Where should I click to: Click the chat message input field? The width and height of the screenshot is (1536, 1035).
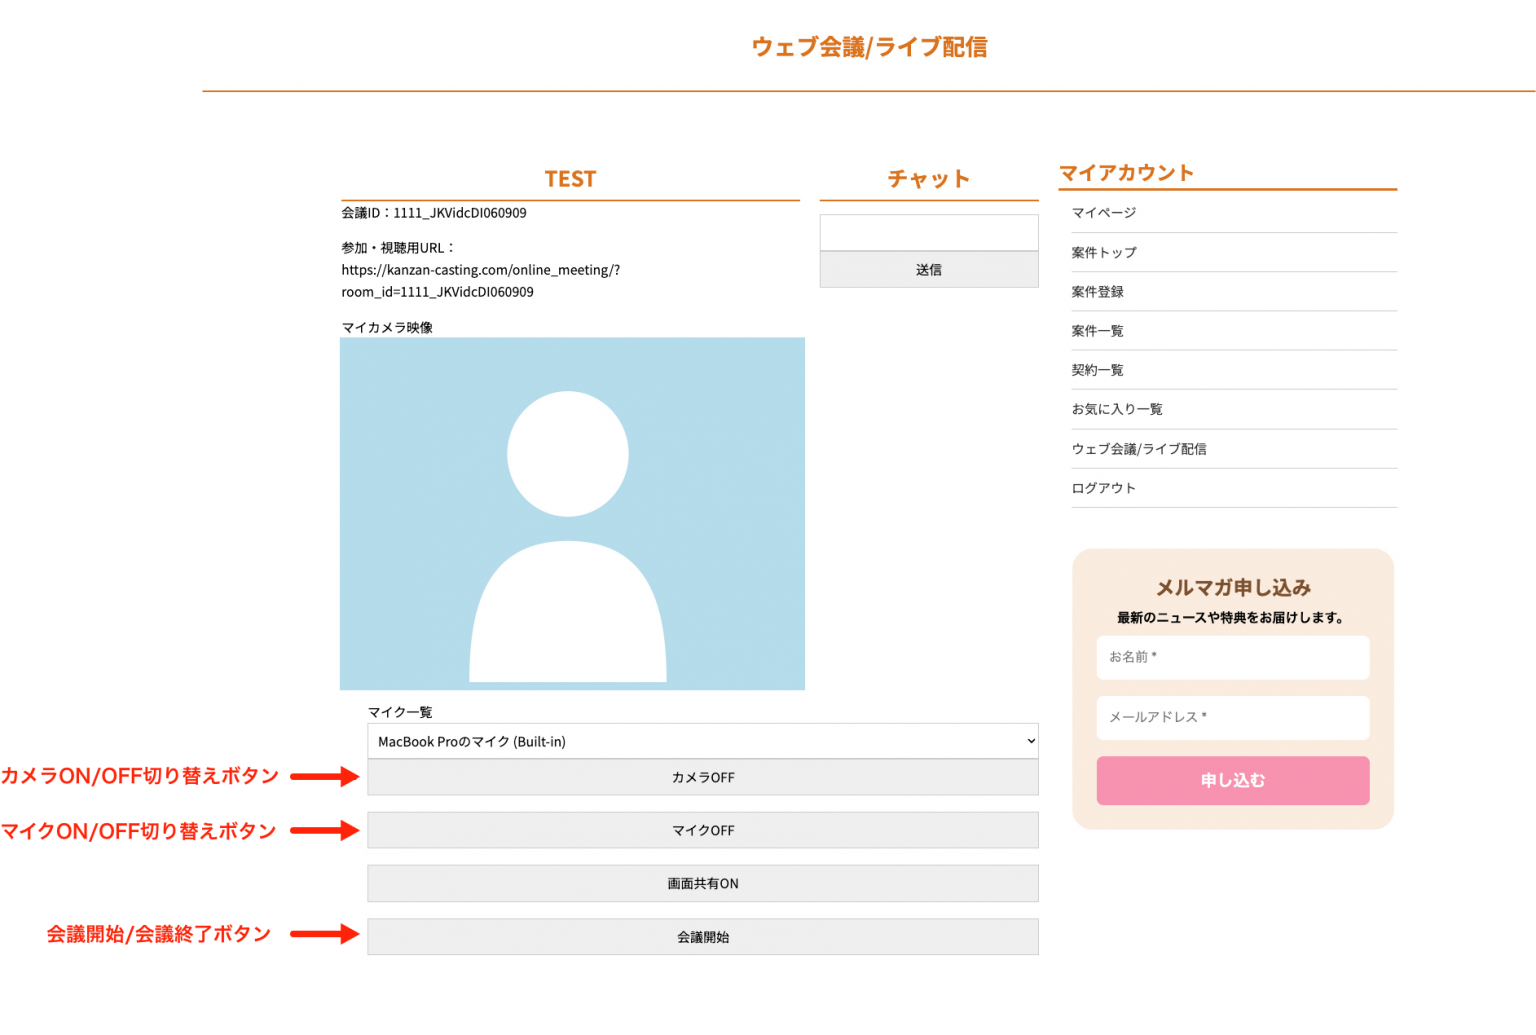click(928, 232)
